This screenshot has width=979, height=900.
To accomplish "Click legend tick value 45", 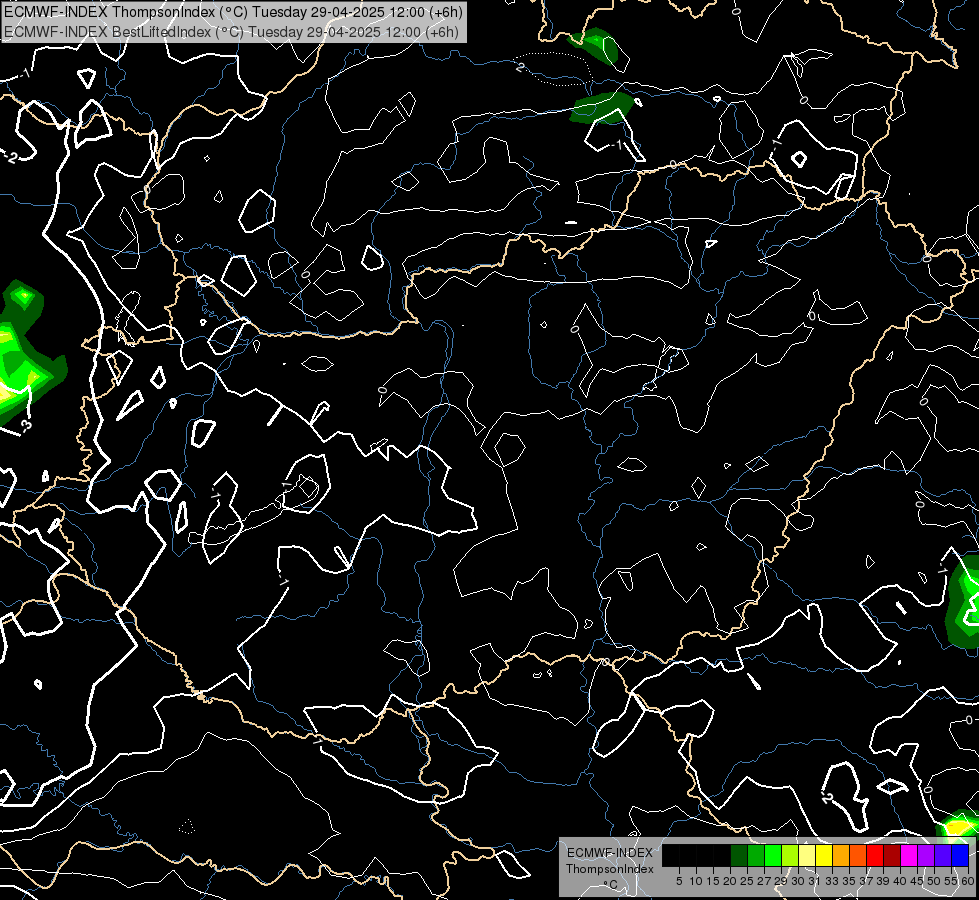I will pos(917,881).
